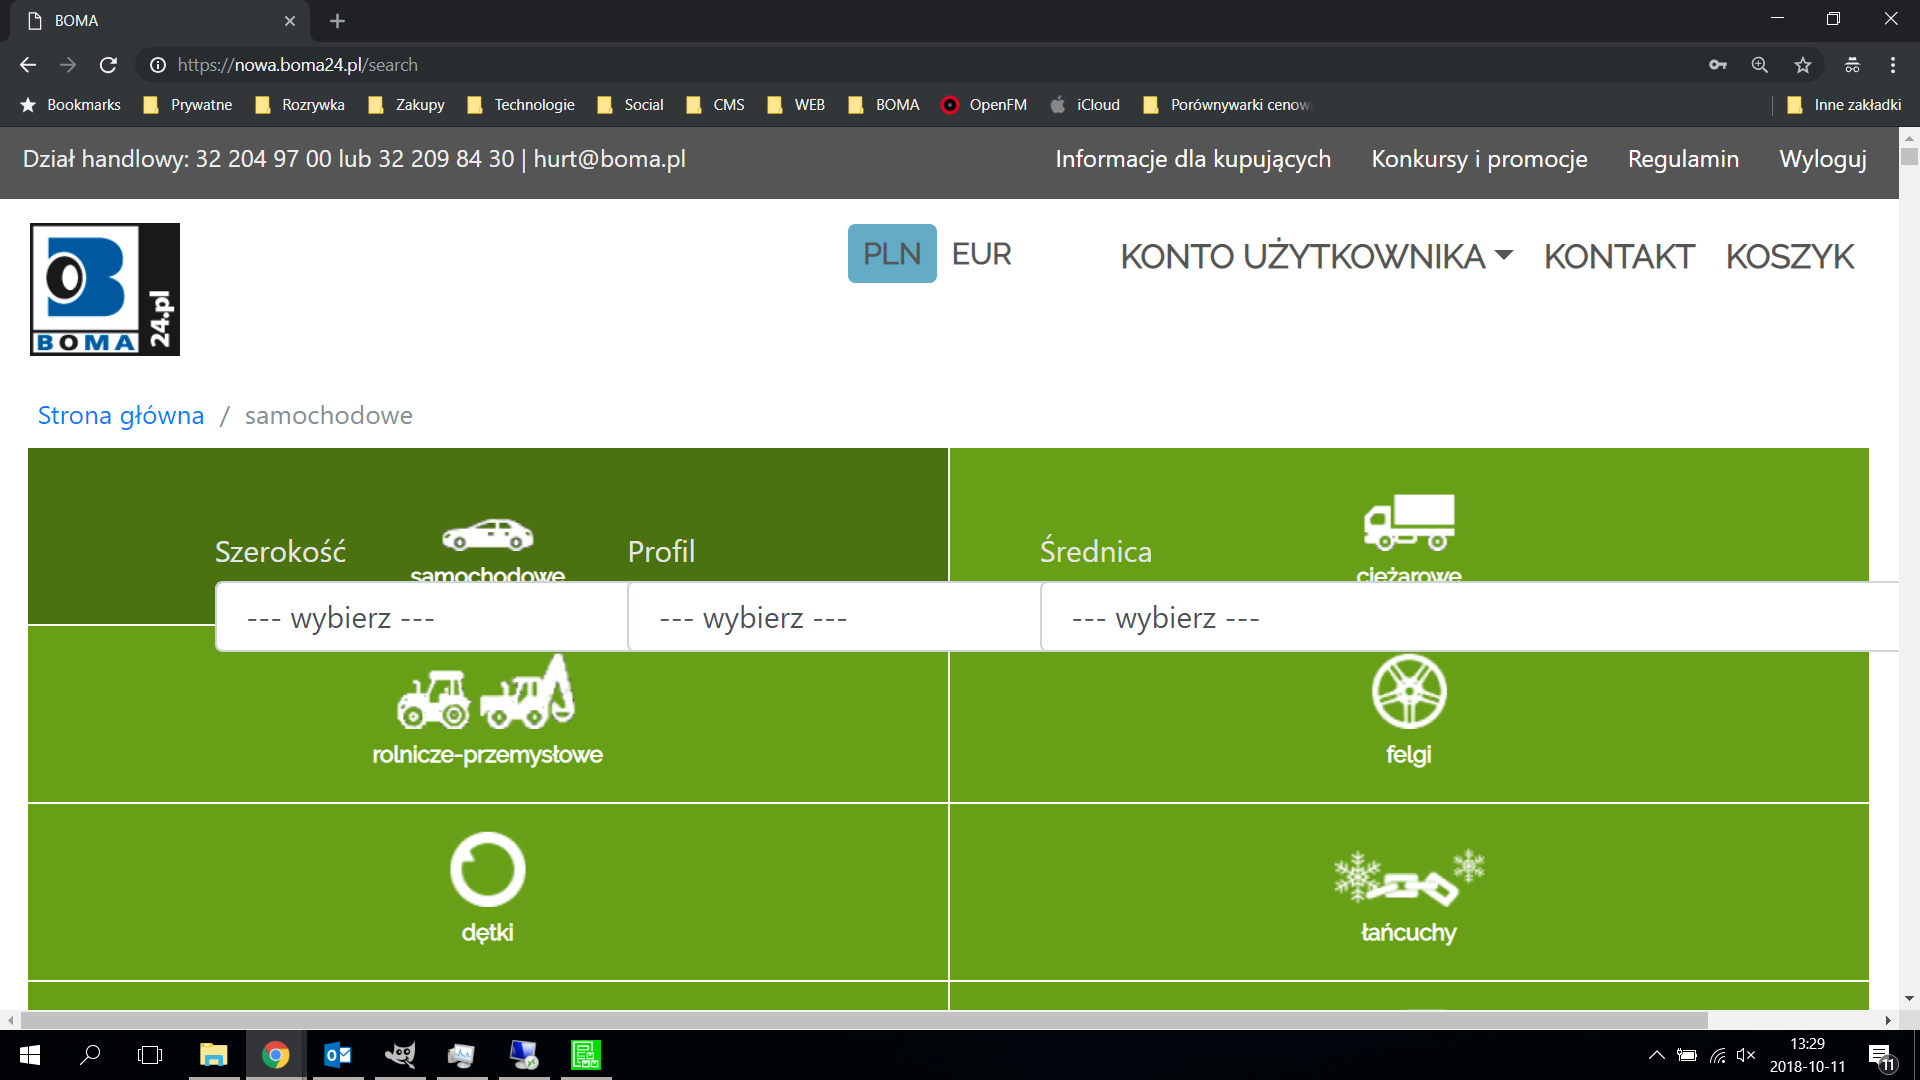The width and height of the screenshot is (1920, 1080).
Task: Go to Strona główna breadcrumb link
Action: click(121, 415)
